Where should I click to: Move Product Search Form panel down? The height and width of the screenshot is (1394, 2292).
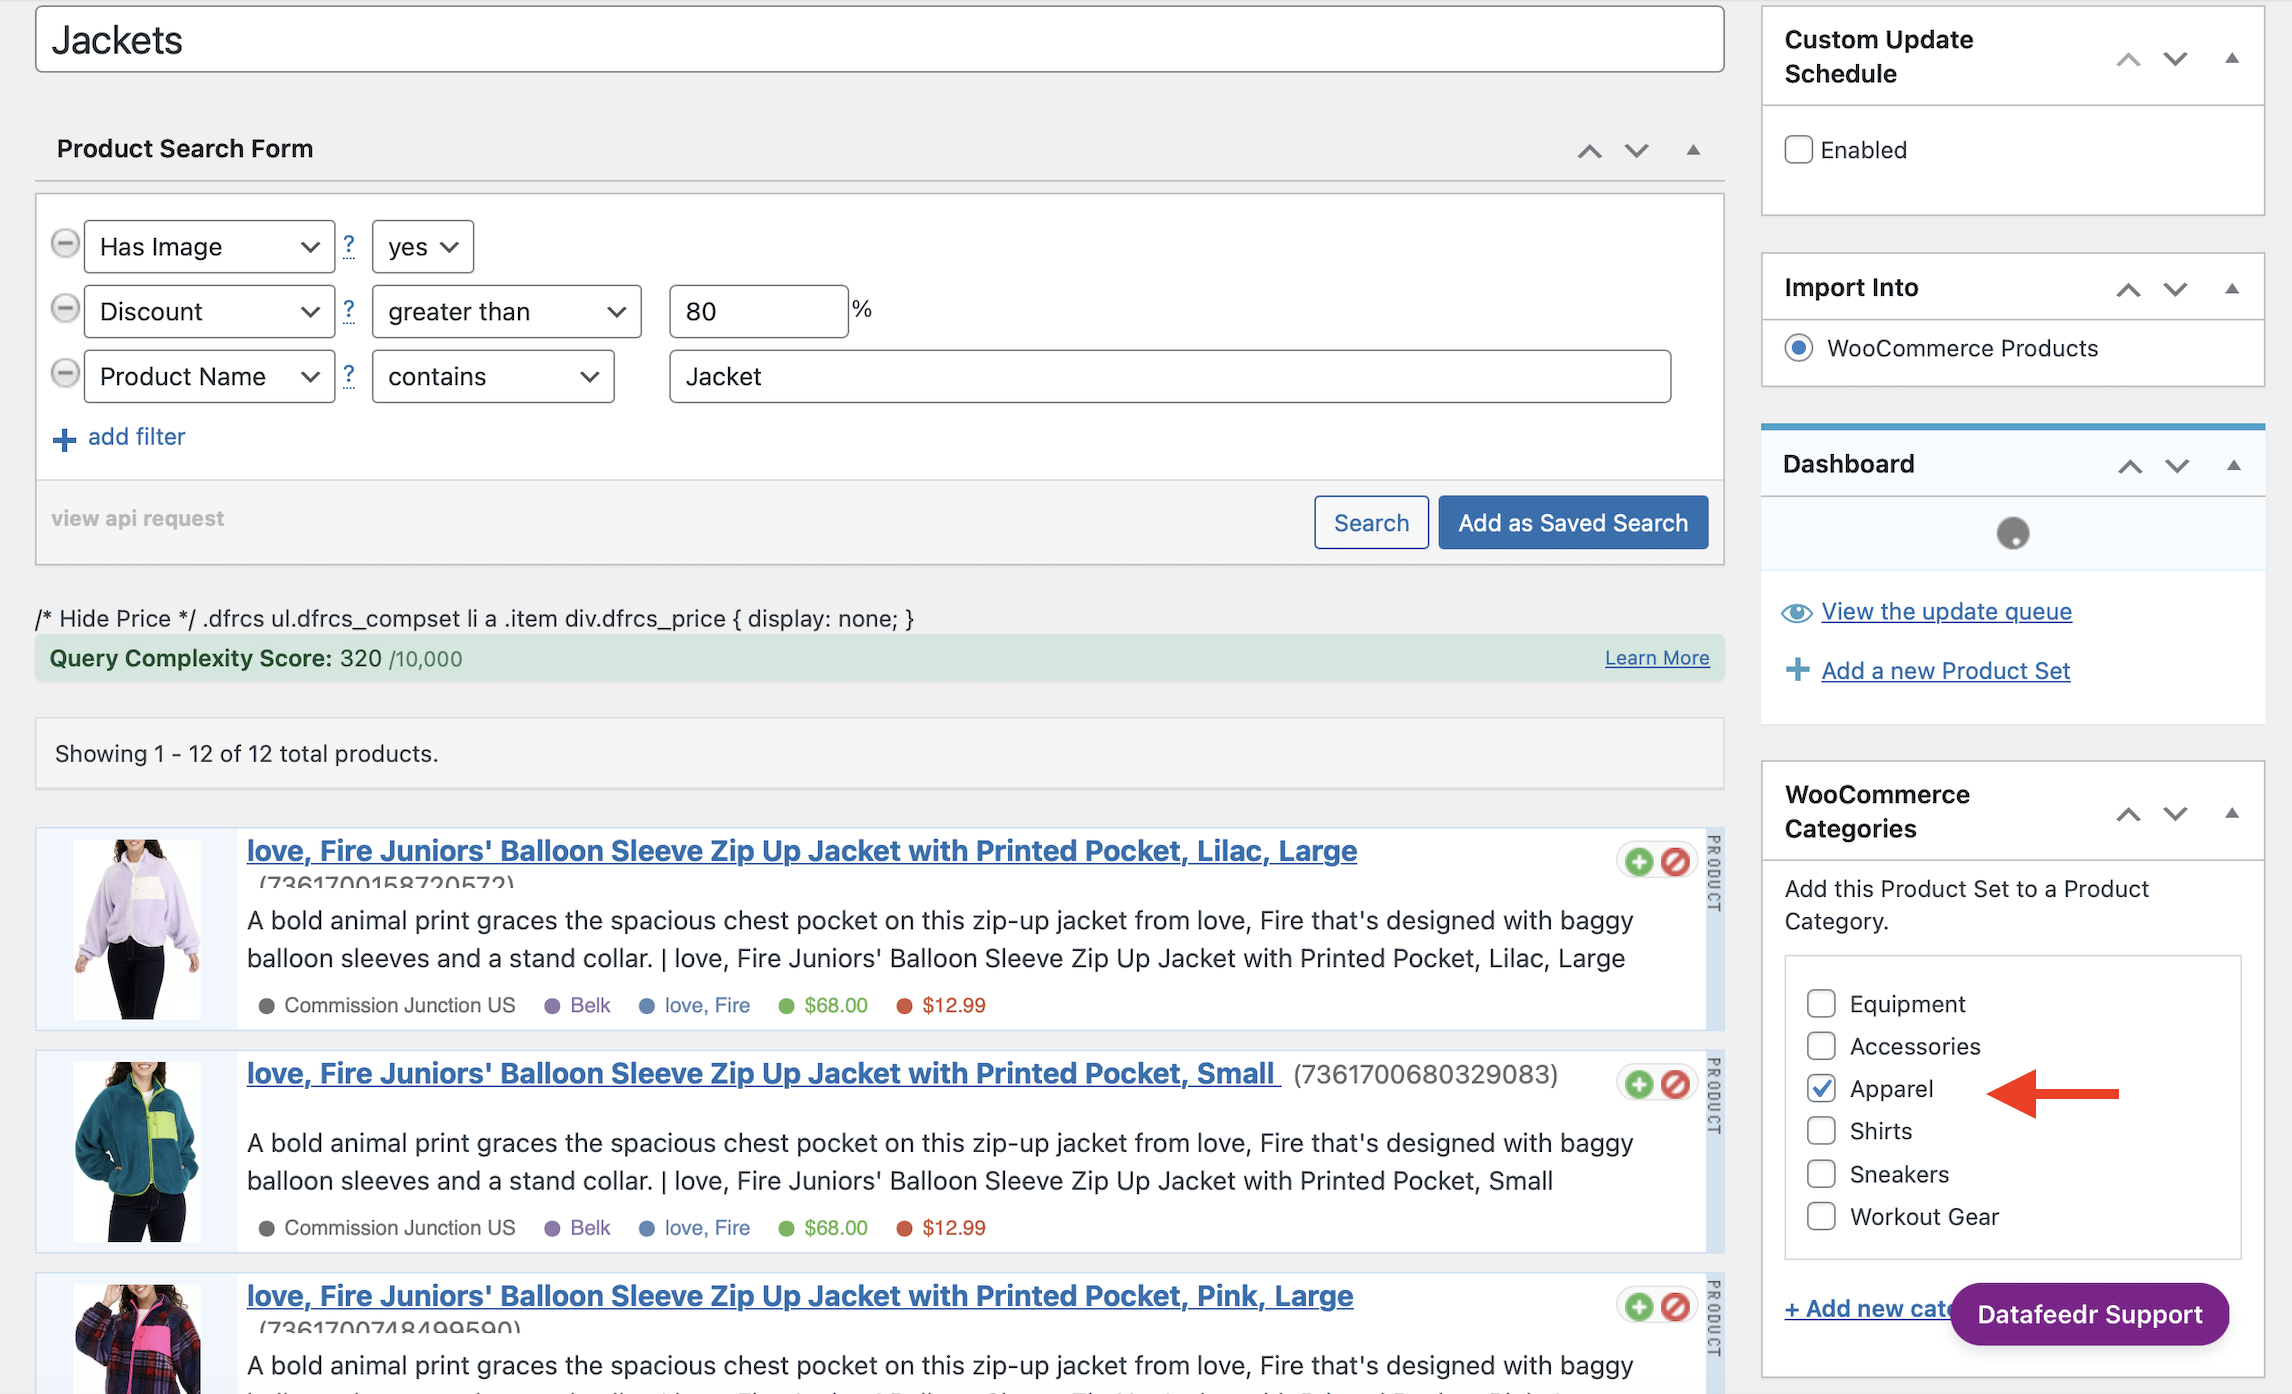(x=1636, y=151)
